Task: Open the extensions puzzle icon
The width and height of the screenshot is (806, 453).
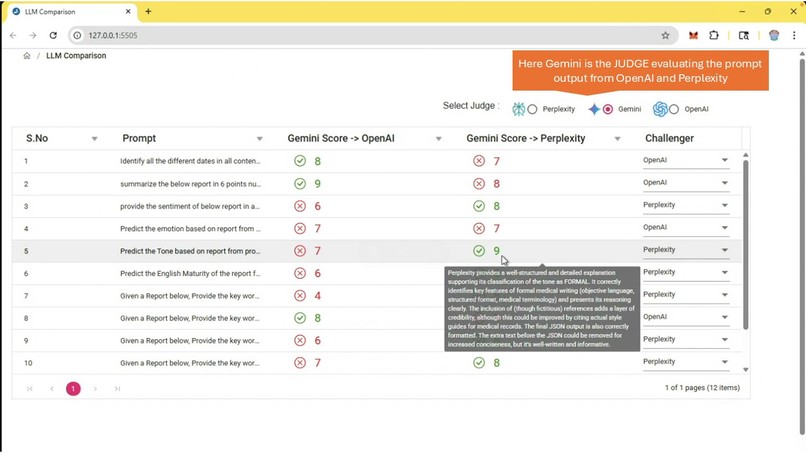Action: [x=713, y=35]
